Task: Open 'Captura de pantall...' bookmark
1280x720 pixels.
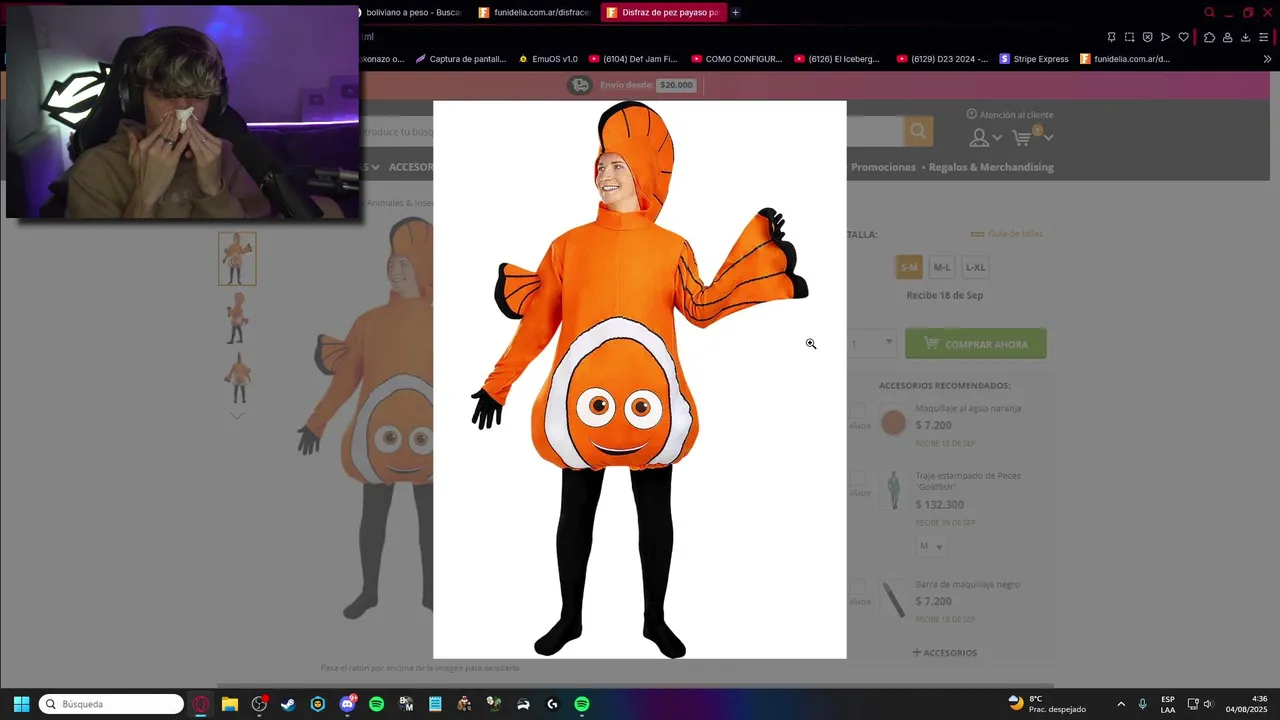Action: 461,59
